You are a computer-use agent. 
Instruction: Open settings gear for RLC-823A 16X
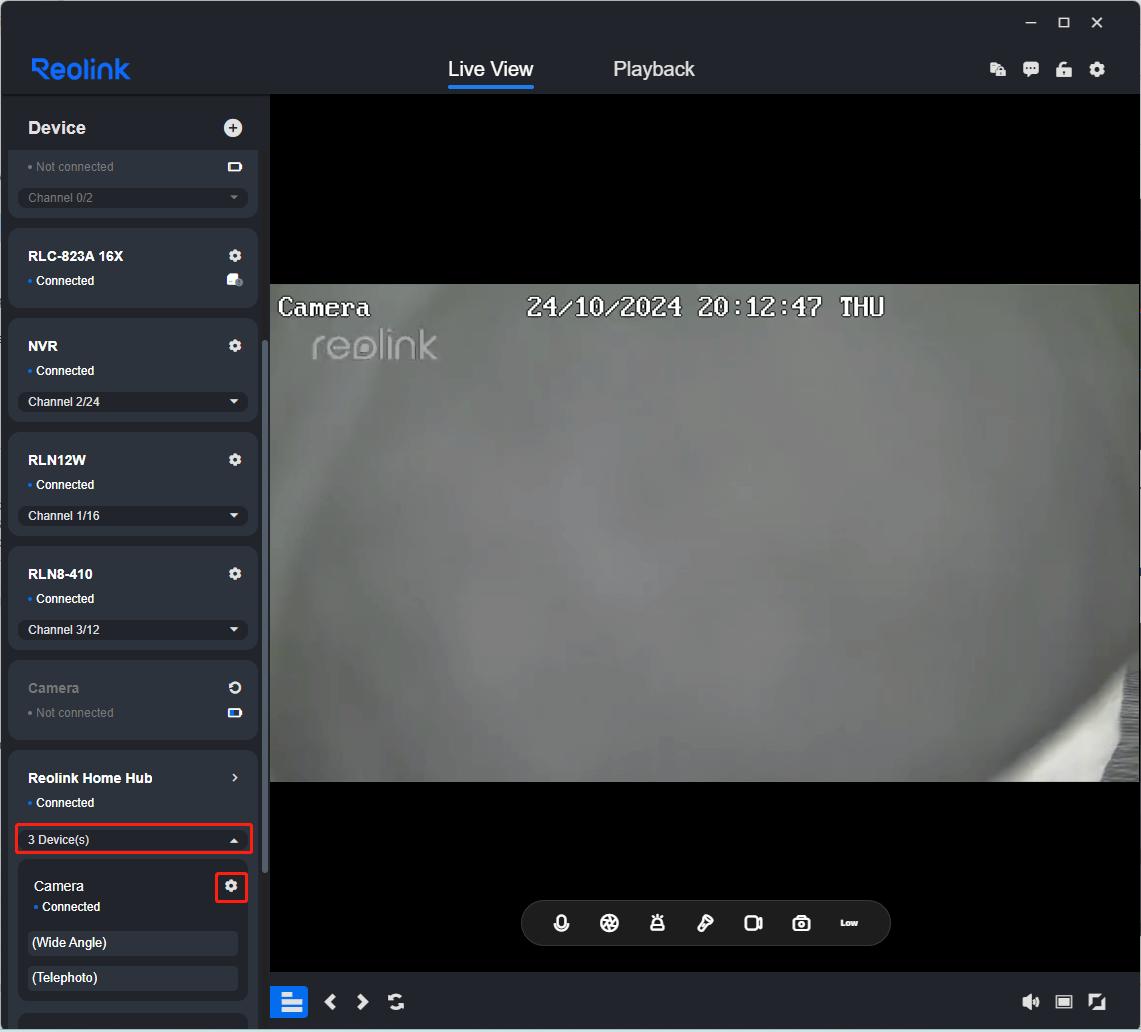pos(235,255)
